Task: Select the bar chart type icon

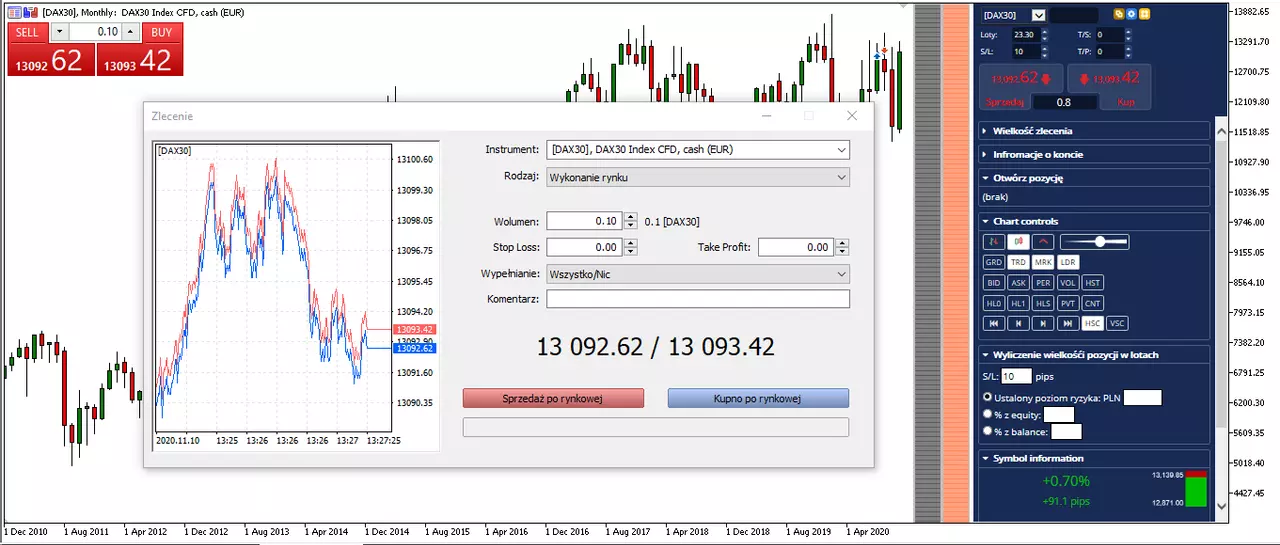Action: (994, 242)
